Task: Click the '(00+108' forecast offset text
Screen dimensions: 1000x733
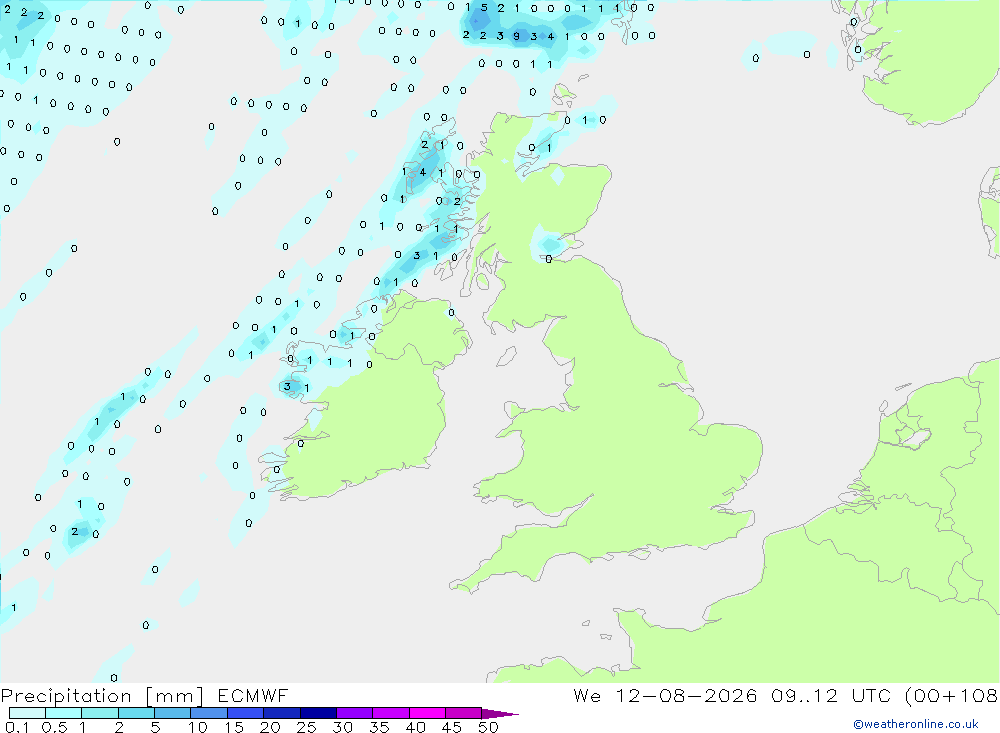Action: click(x=951, y=696)
